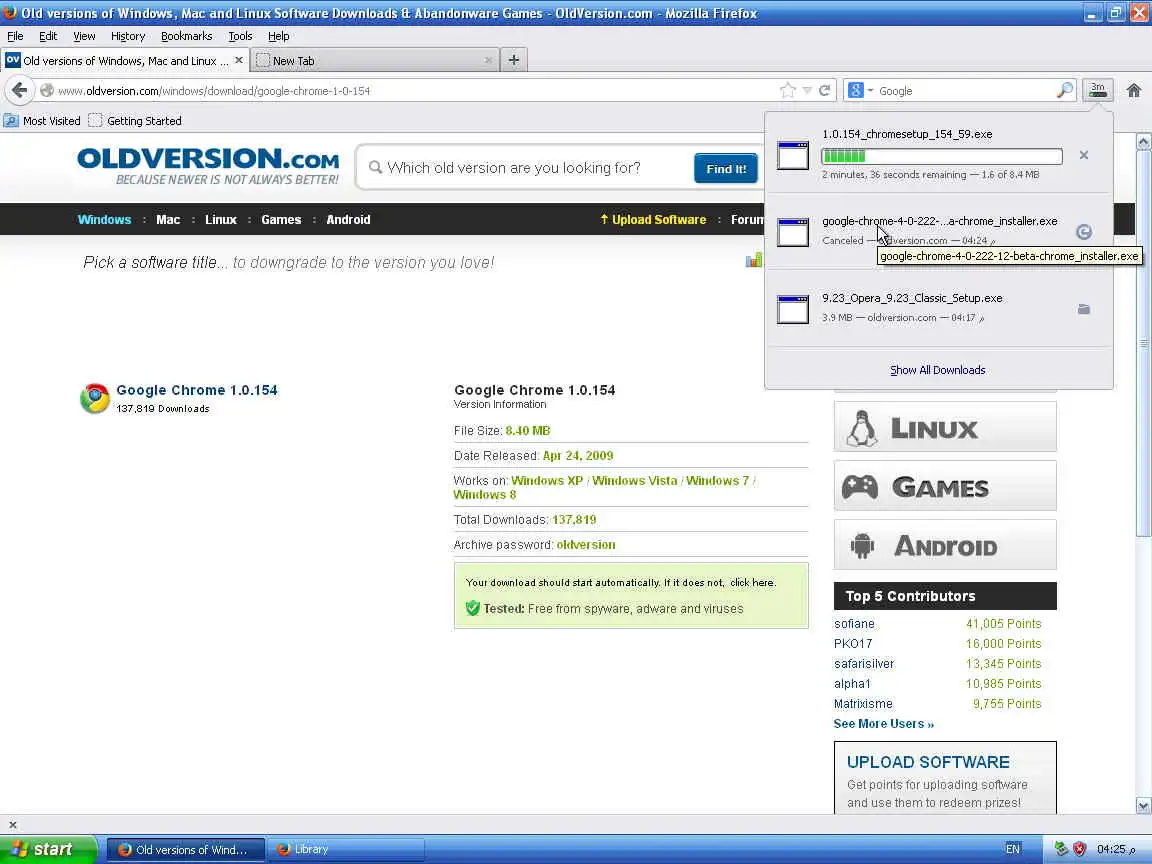Screen dimensions: 1152x864
Task: Select the Mac navigation link
Action: pyautogui.click(x=168, y=220)
